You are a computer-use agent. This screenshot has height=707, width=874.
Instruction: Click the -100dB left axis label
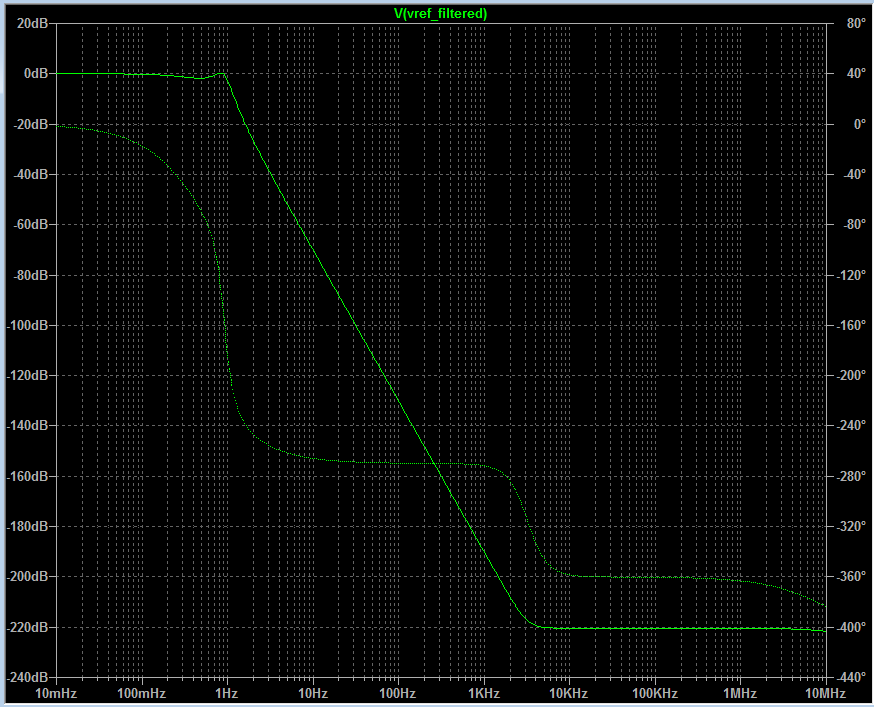coord(27,326)
